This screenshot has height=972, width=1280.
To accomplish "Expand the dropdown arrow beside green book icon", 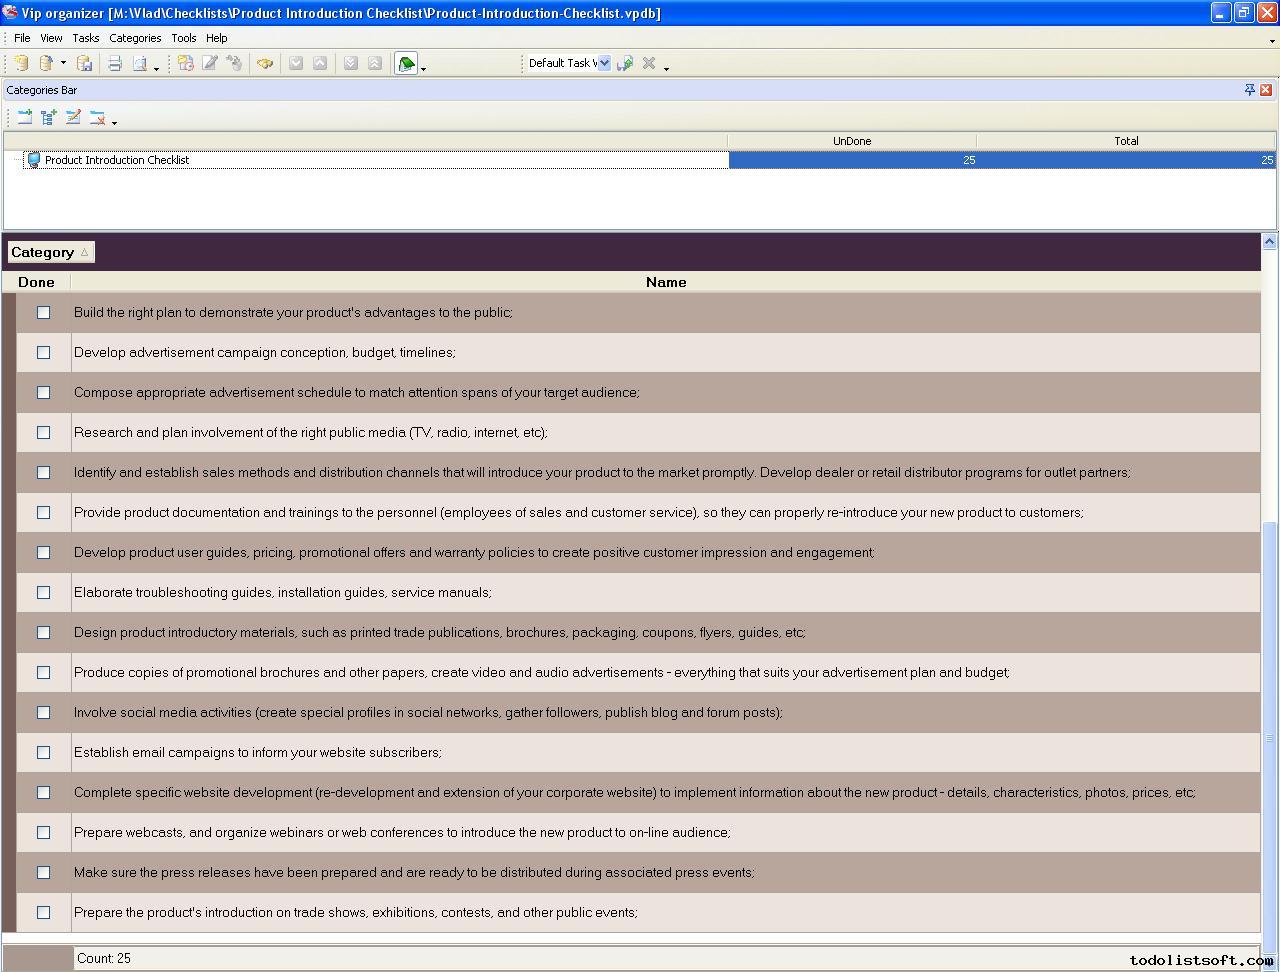I will (x=424, y=68).
